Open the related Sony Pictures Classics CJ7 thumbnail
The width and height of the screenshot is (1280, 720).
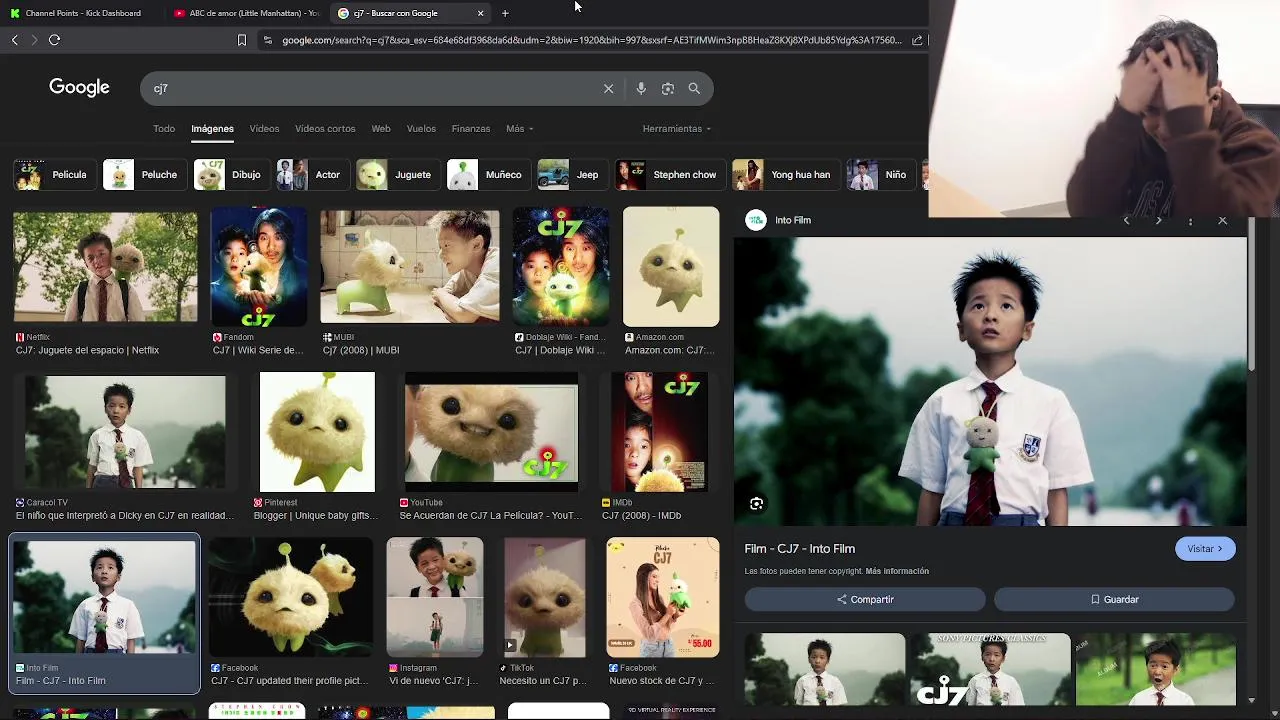tap(990, 669)
